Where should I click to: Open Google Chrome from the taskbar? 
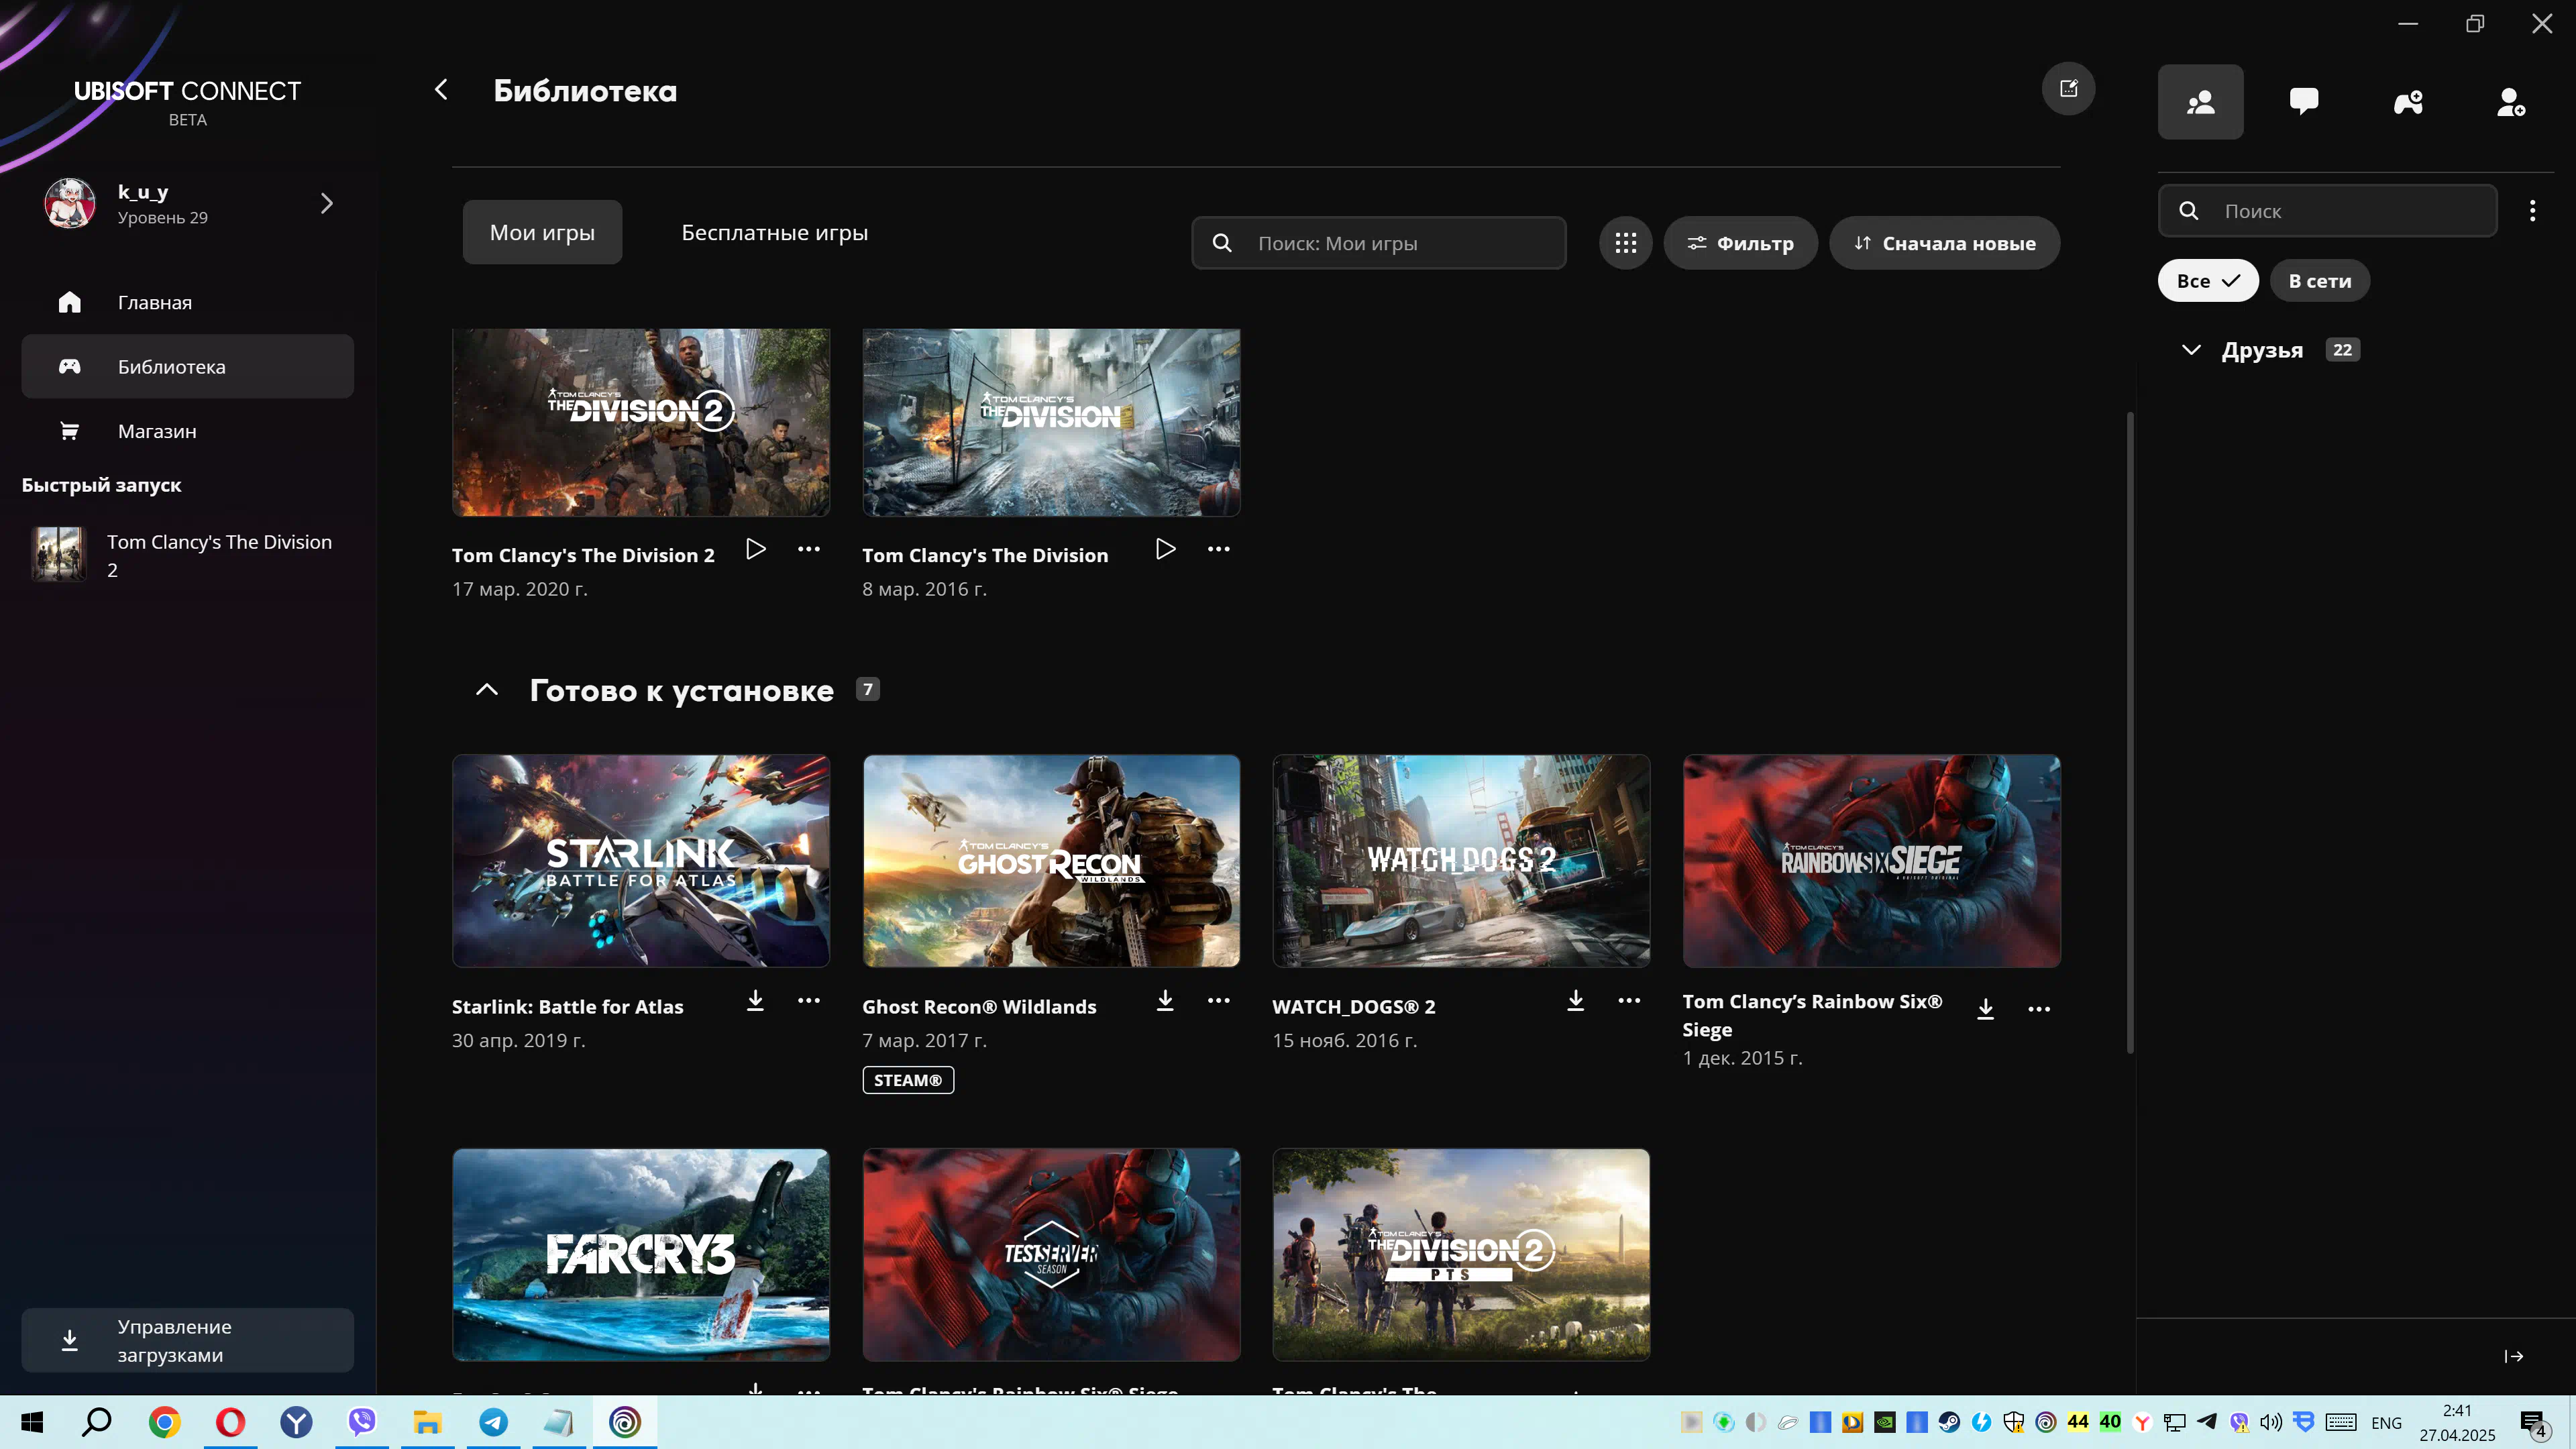tap(164, 1422)
